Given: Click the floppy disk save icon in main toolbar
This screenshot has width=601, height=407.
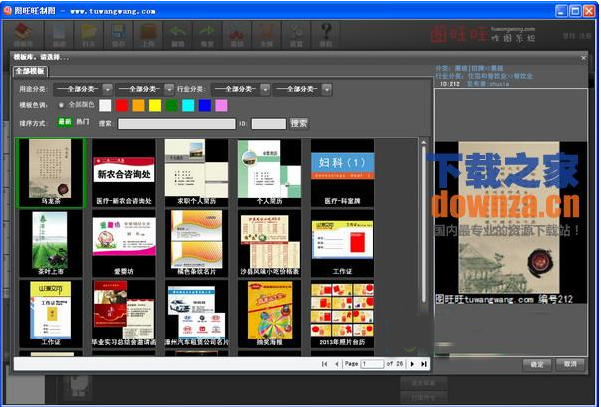Looking at the screenshot, I should tap(118, 34).
